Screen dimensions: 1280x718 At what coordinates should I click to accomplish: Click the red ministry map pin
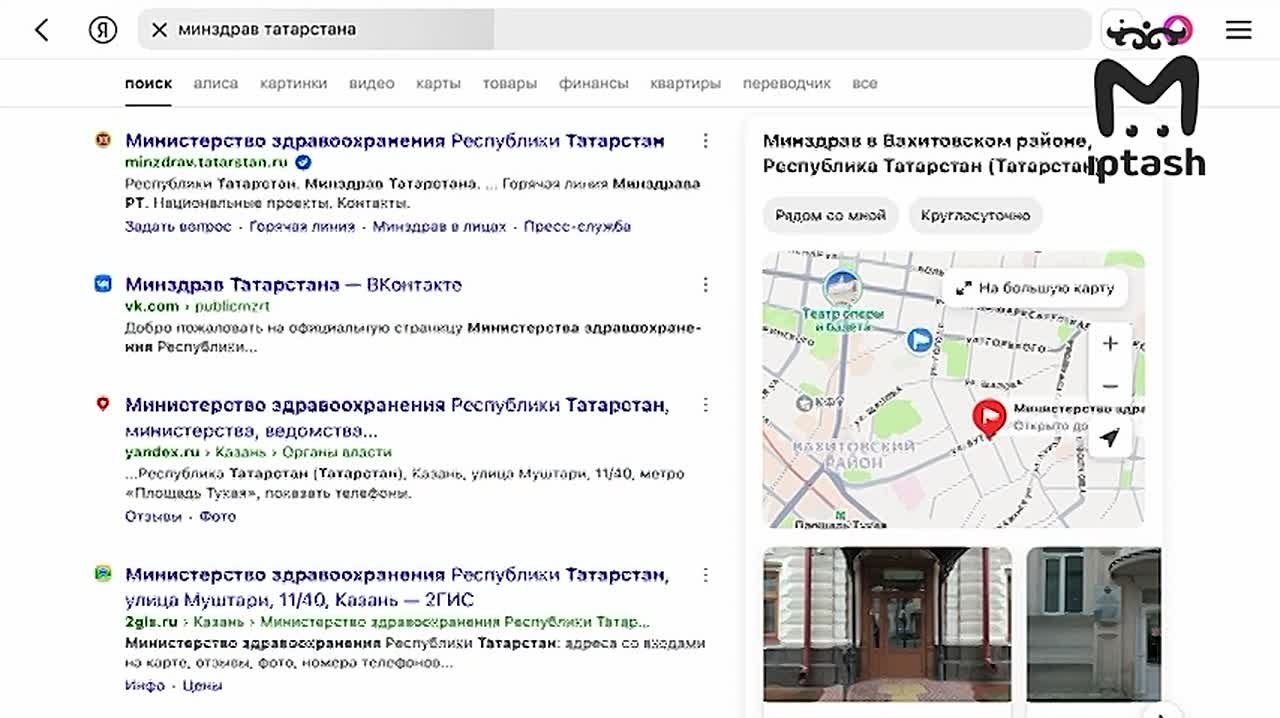[x=989, y=416]
